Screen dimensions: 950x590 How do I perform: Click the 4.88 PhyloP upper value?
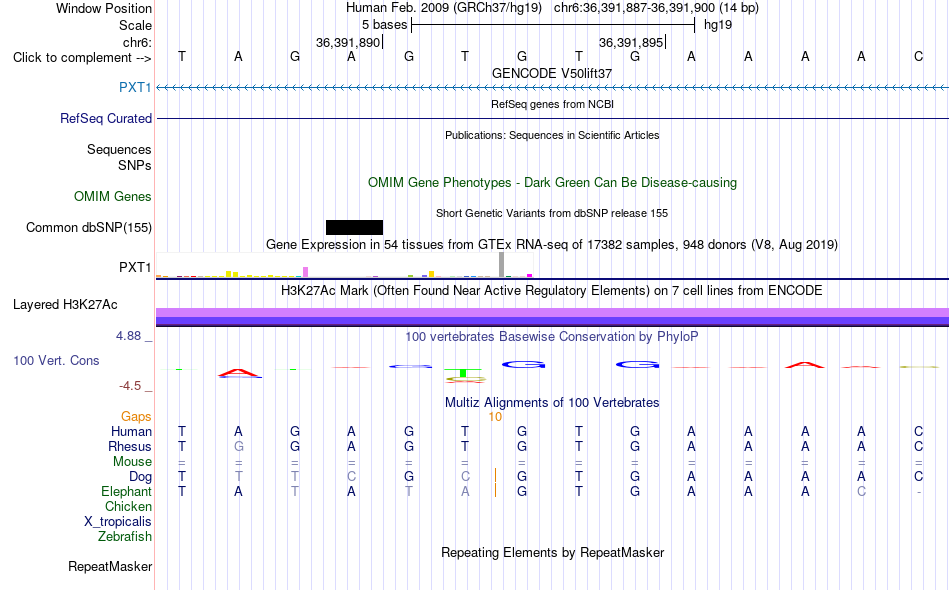[128, 336]
